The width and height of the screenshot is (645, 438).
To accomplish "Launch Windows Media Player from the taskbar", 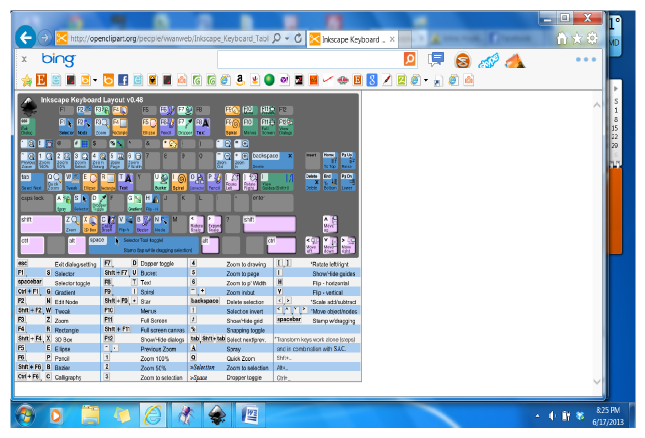I will click(56, 415).
